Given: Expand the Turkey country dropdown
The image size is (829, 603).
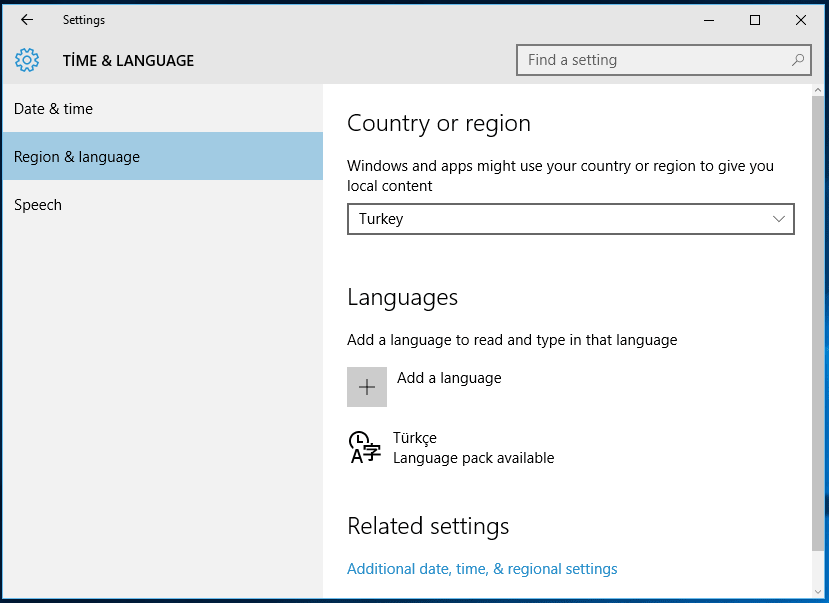Looking at the screenshot, I should 571,219.
